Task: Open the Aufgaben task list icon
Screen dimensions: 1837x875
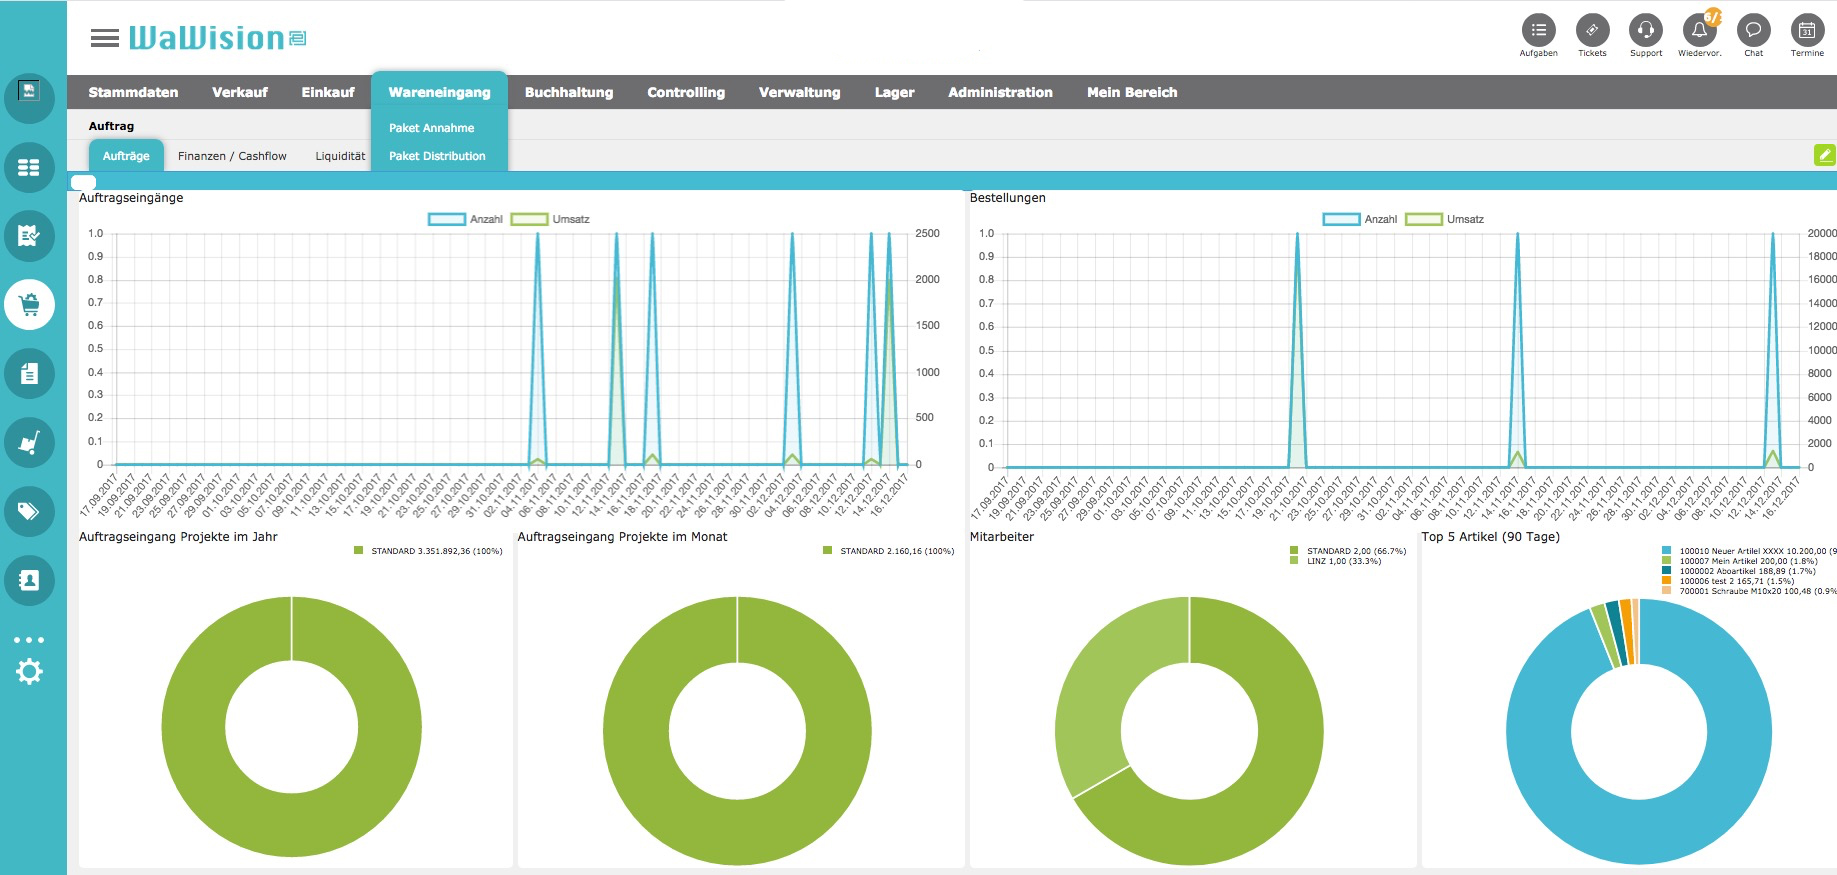Action: 1538,30
